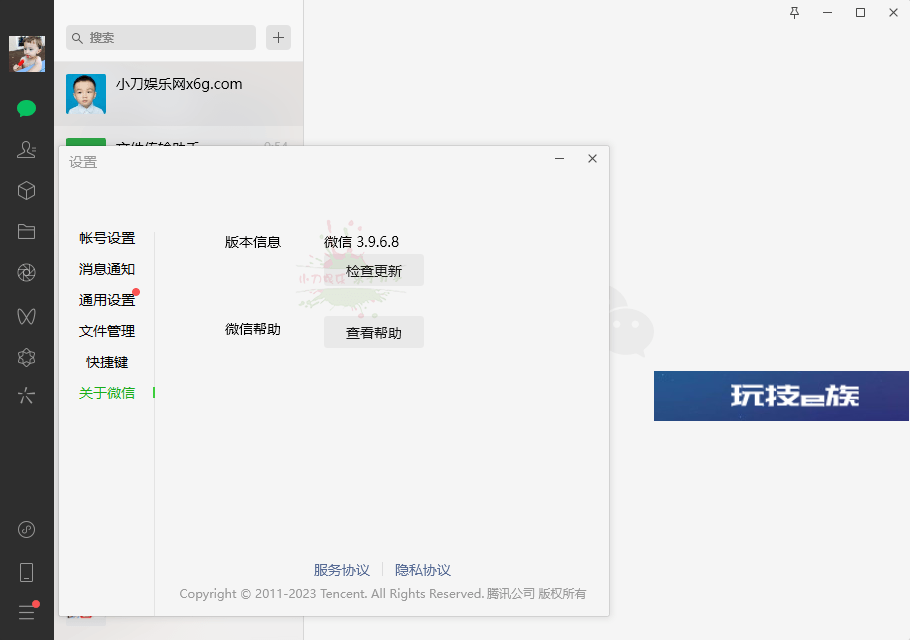Open the Mini Programs panel icon

27,530
